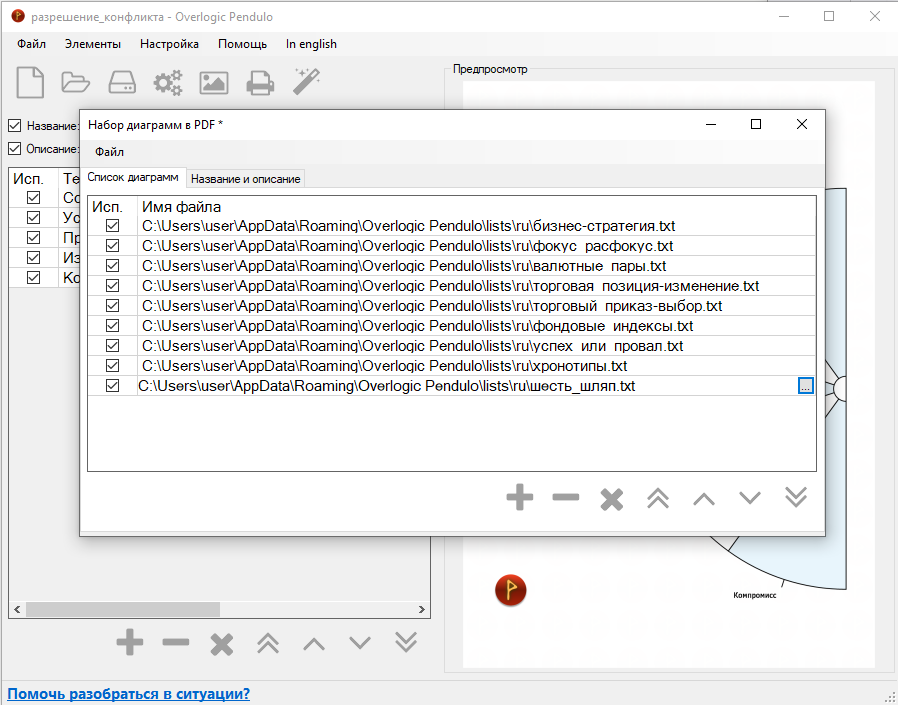The image size is (898, 705).
Task: Add a diagram with dialog plus icon
Action: pyautogui.click(x=519, y=497)
